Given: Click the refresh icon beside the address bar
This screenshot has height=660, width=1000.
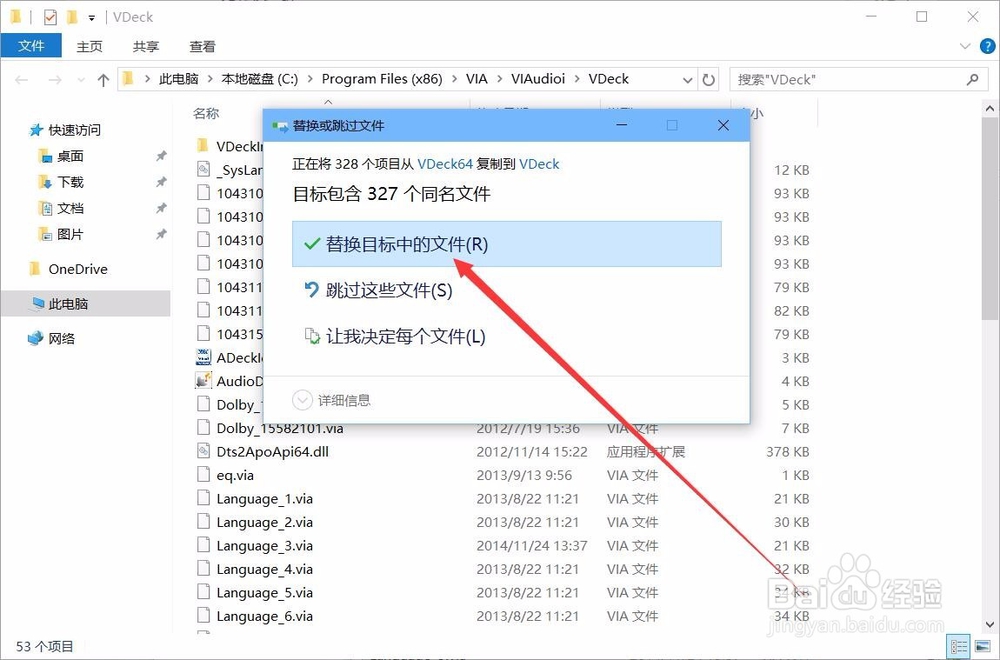Looking at the screenshot, I should [x=710, y=78].
